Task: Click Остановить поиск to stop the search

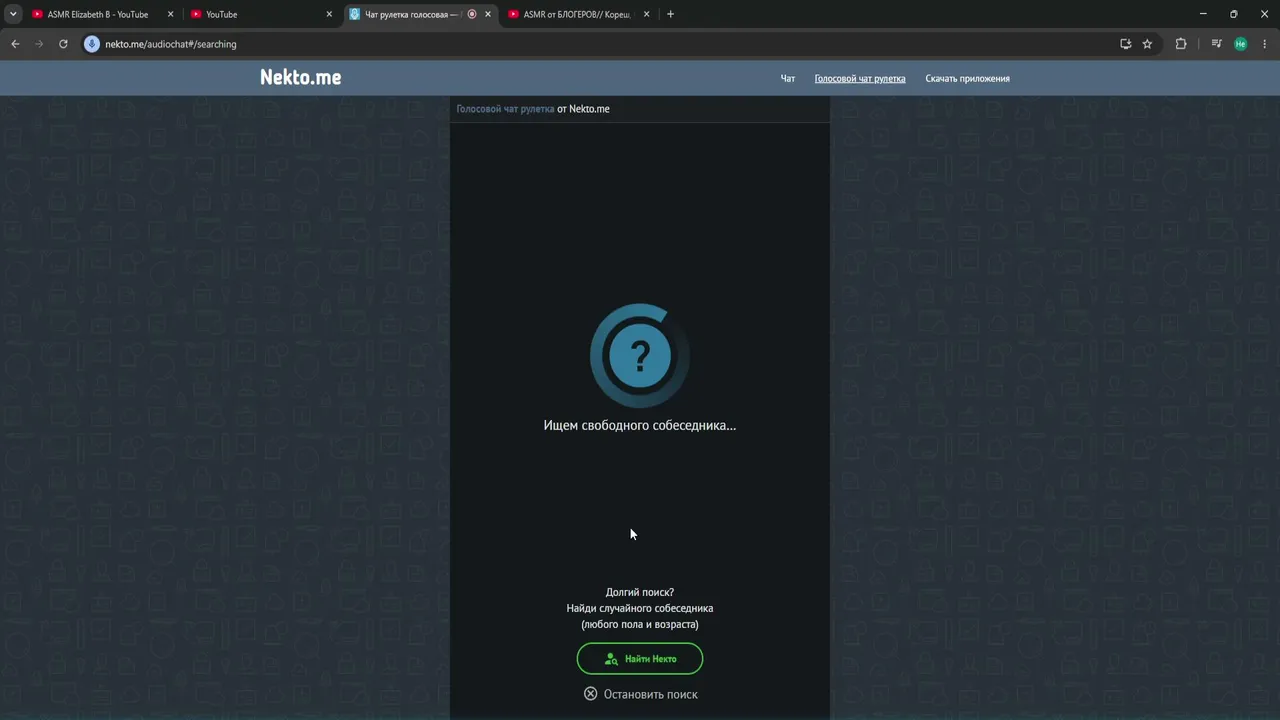Action: click(641, 694)
